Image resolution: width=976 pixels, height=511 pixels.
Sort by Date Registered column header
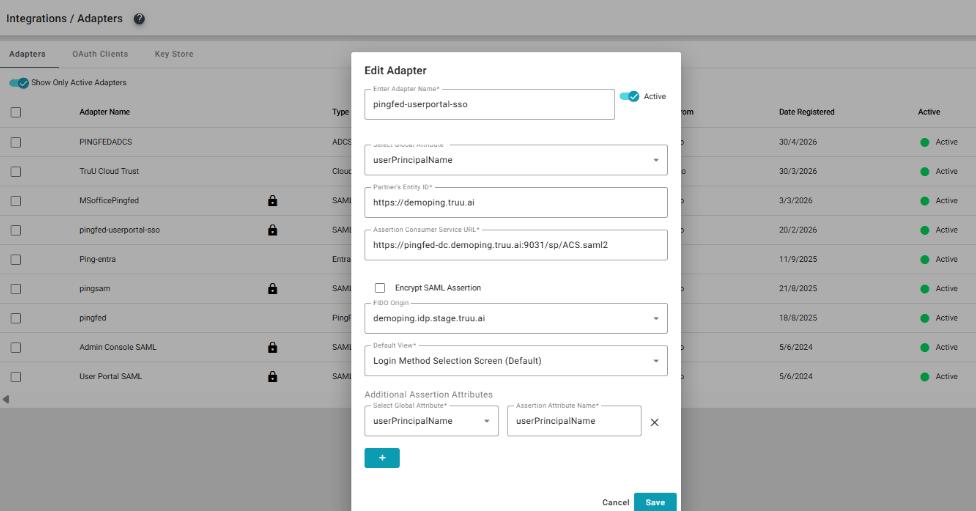pos(807,112)
